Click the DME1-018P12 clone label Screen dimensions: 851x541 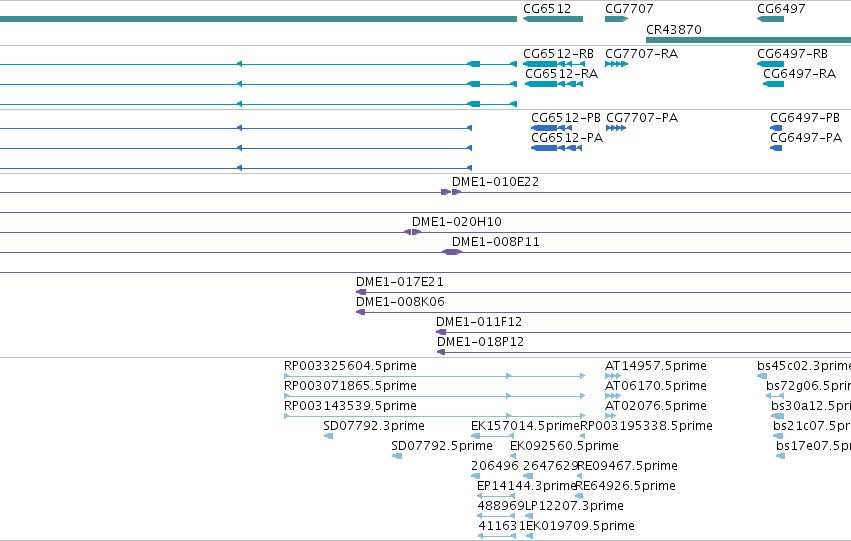(x=480, y=342)
